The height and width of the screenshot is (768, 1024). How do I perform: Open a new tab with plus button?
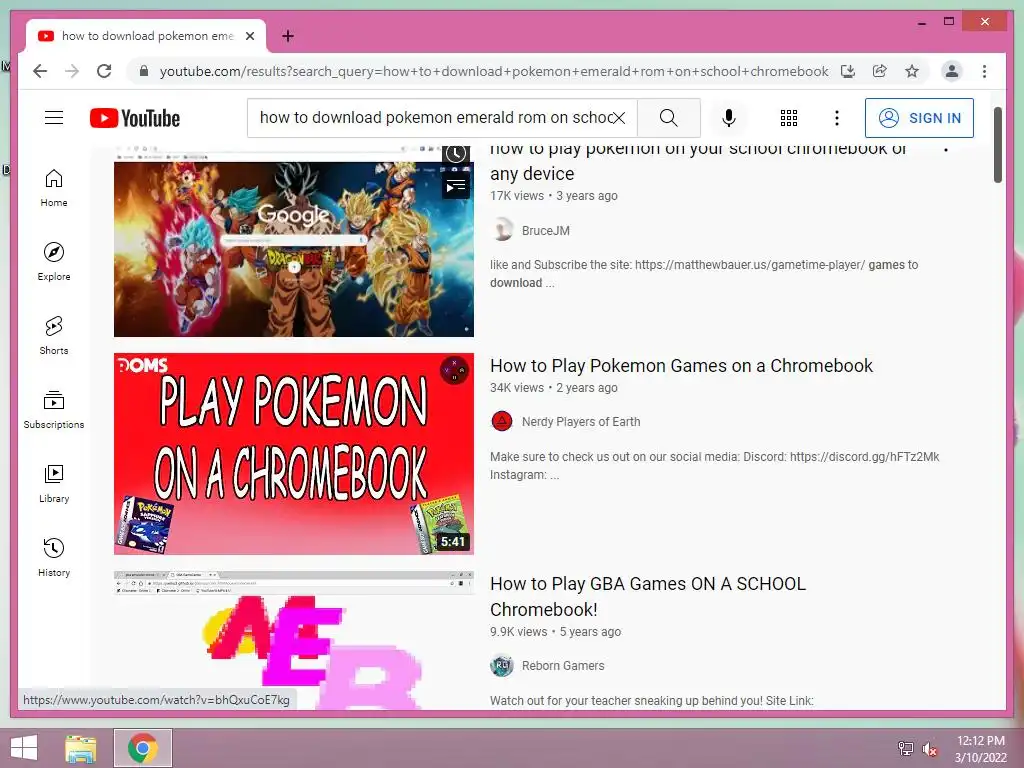[287, 36]
